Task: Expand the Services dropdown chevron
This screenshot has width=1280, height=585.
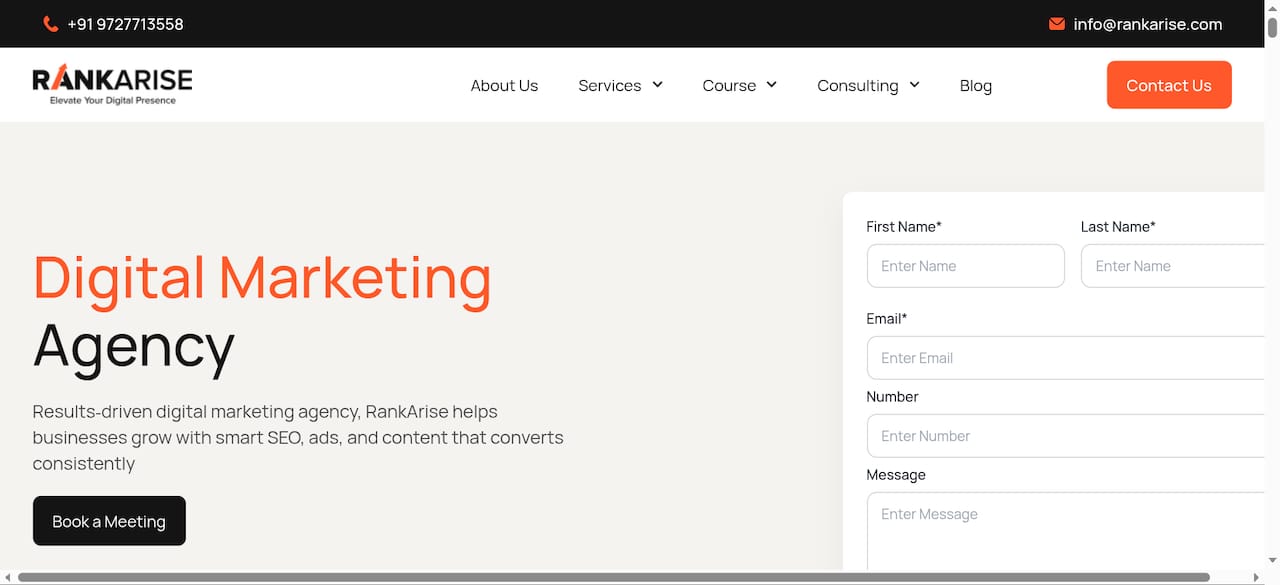Action: pos(657,85)
